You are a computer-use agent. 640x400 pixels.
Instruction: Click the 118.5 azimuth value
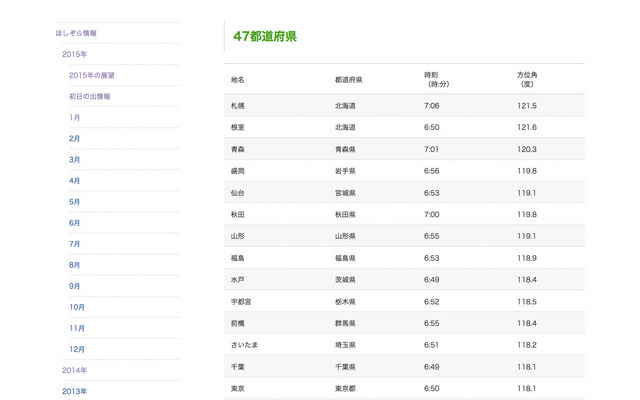pos(527,302)
